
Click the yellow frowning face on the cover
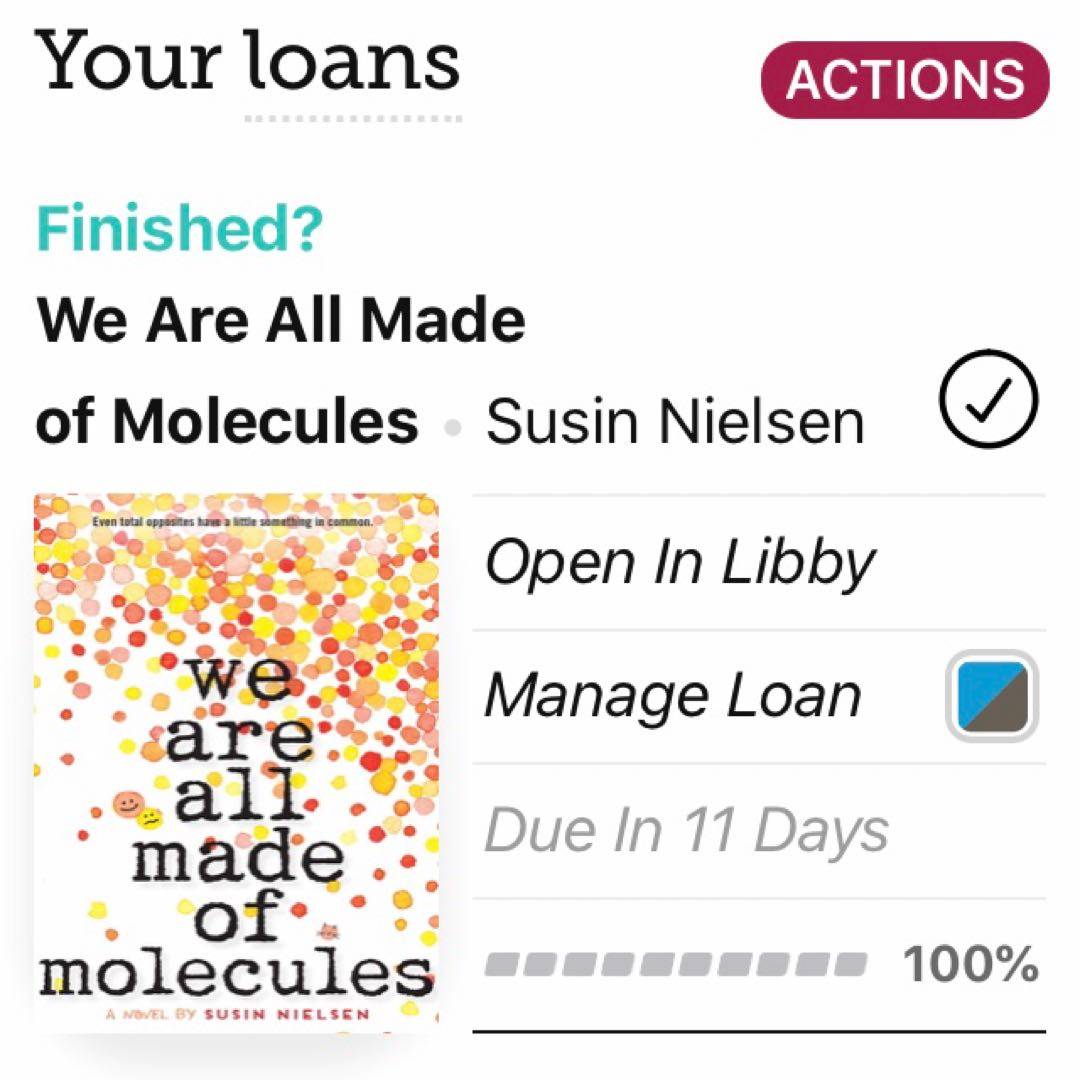pyautogui.click(x=150, y=818)
